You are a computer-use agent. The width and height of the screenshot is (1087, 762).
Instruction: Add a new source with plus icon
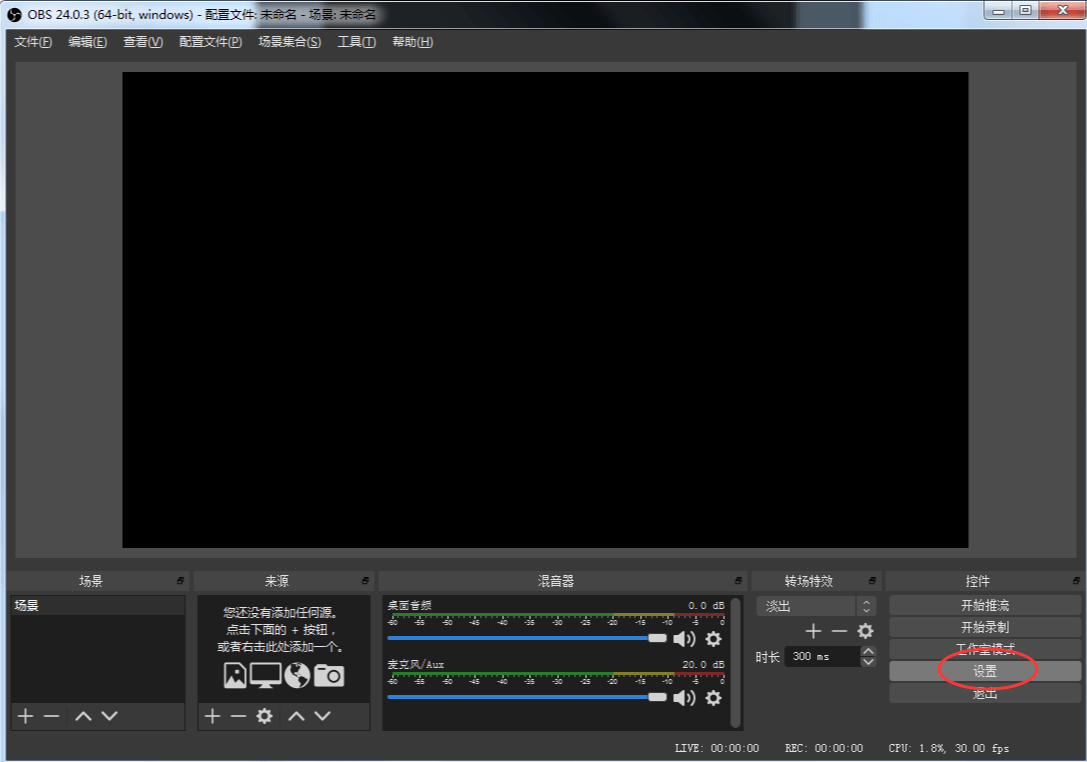point(212,716)
